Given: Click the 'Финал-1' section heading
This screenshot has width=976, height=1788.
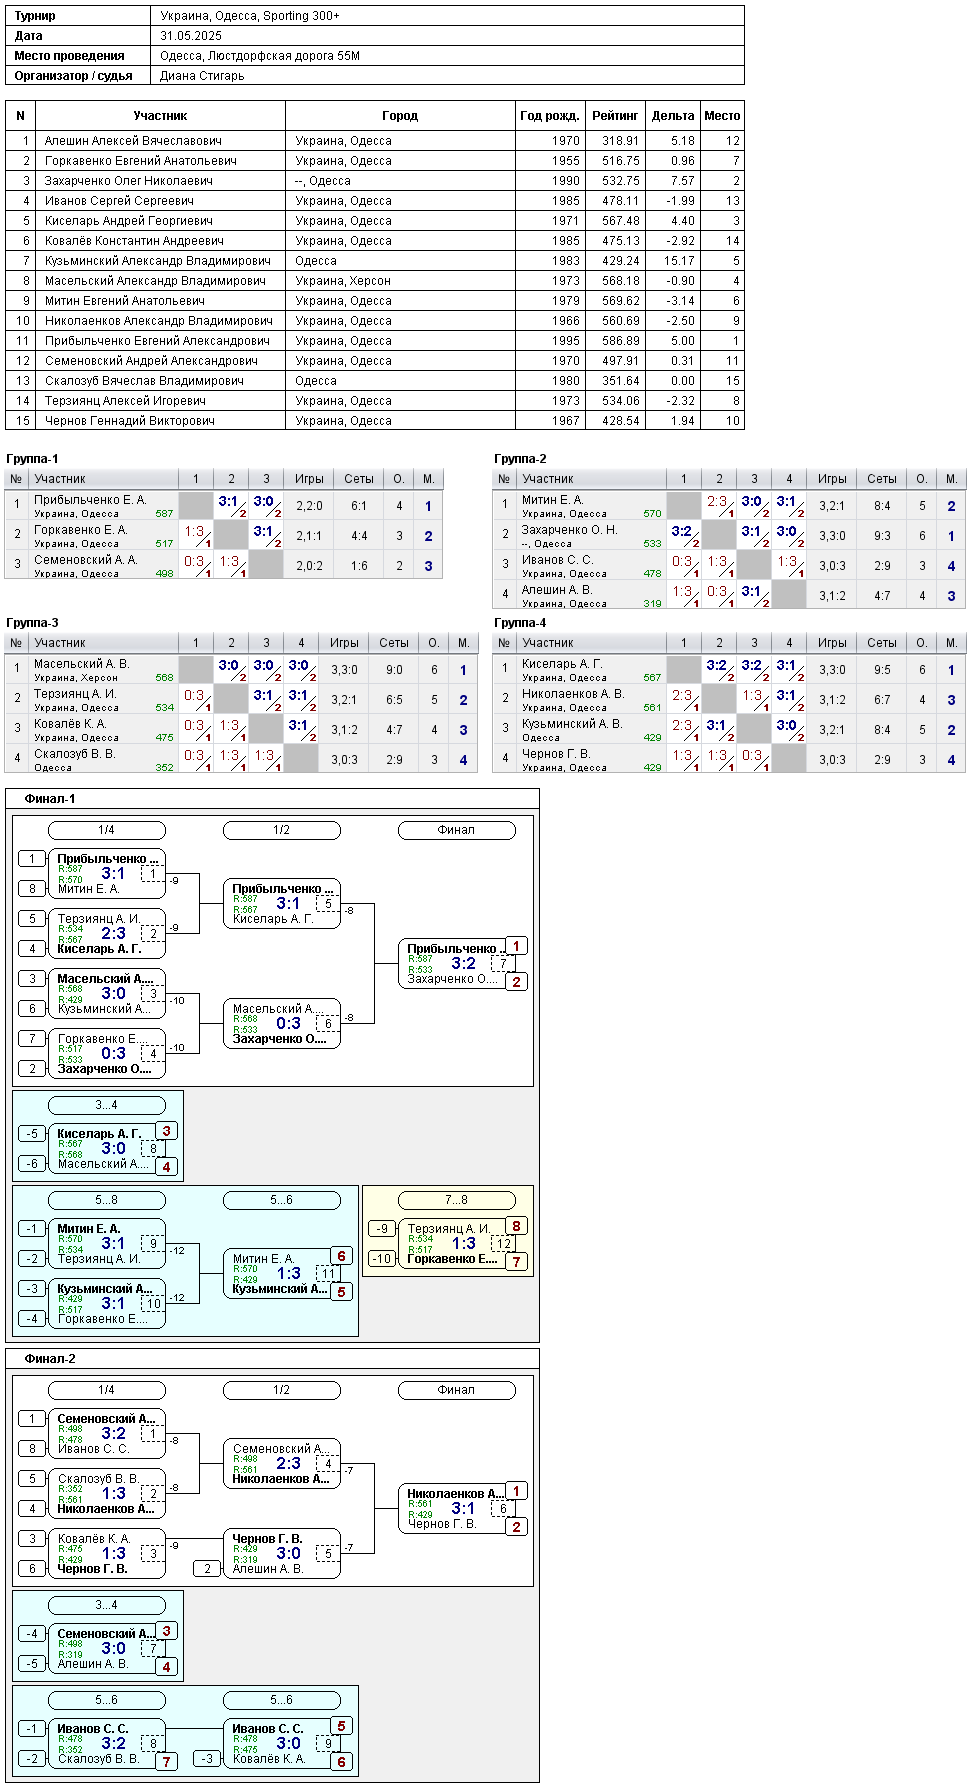Looking at the screenshot, I should (x=50, y=799).
